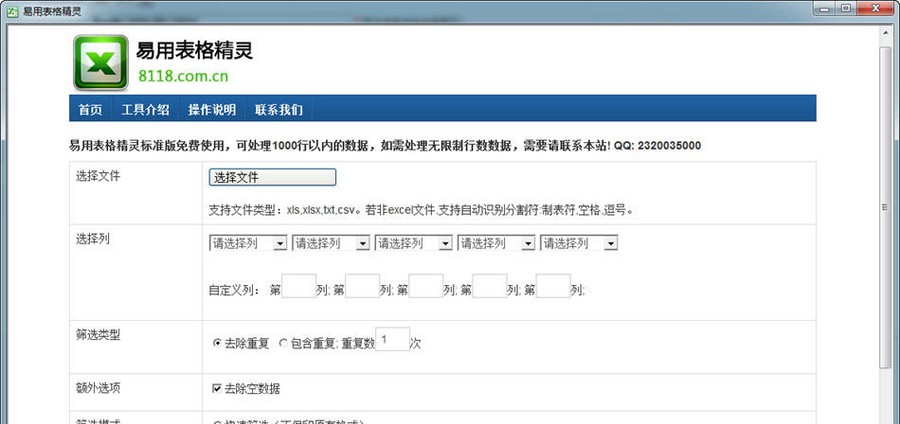The height and width of the screenshot is (424, 900).
Task: Toggle the 去除空数据 checkbox
Action: (x=217, y=388)
